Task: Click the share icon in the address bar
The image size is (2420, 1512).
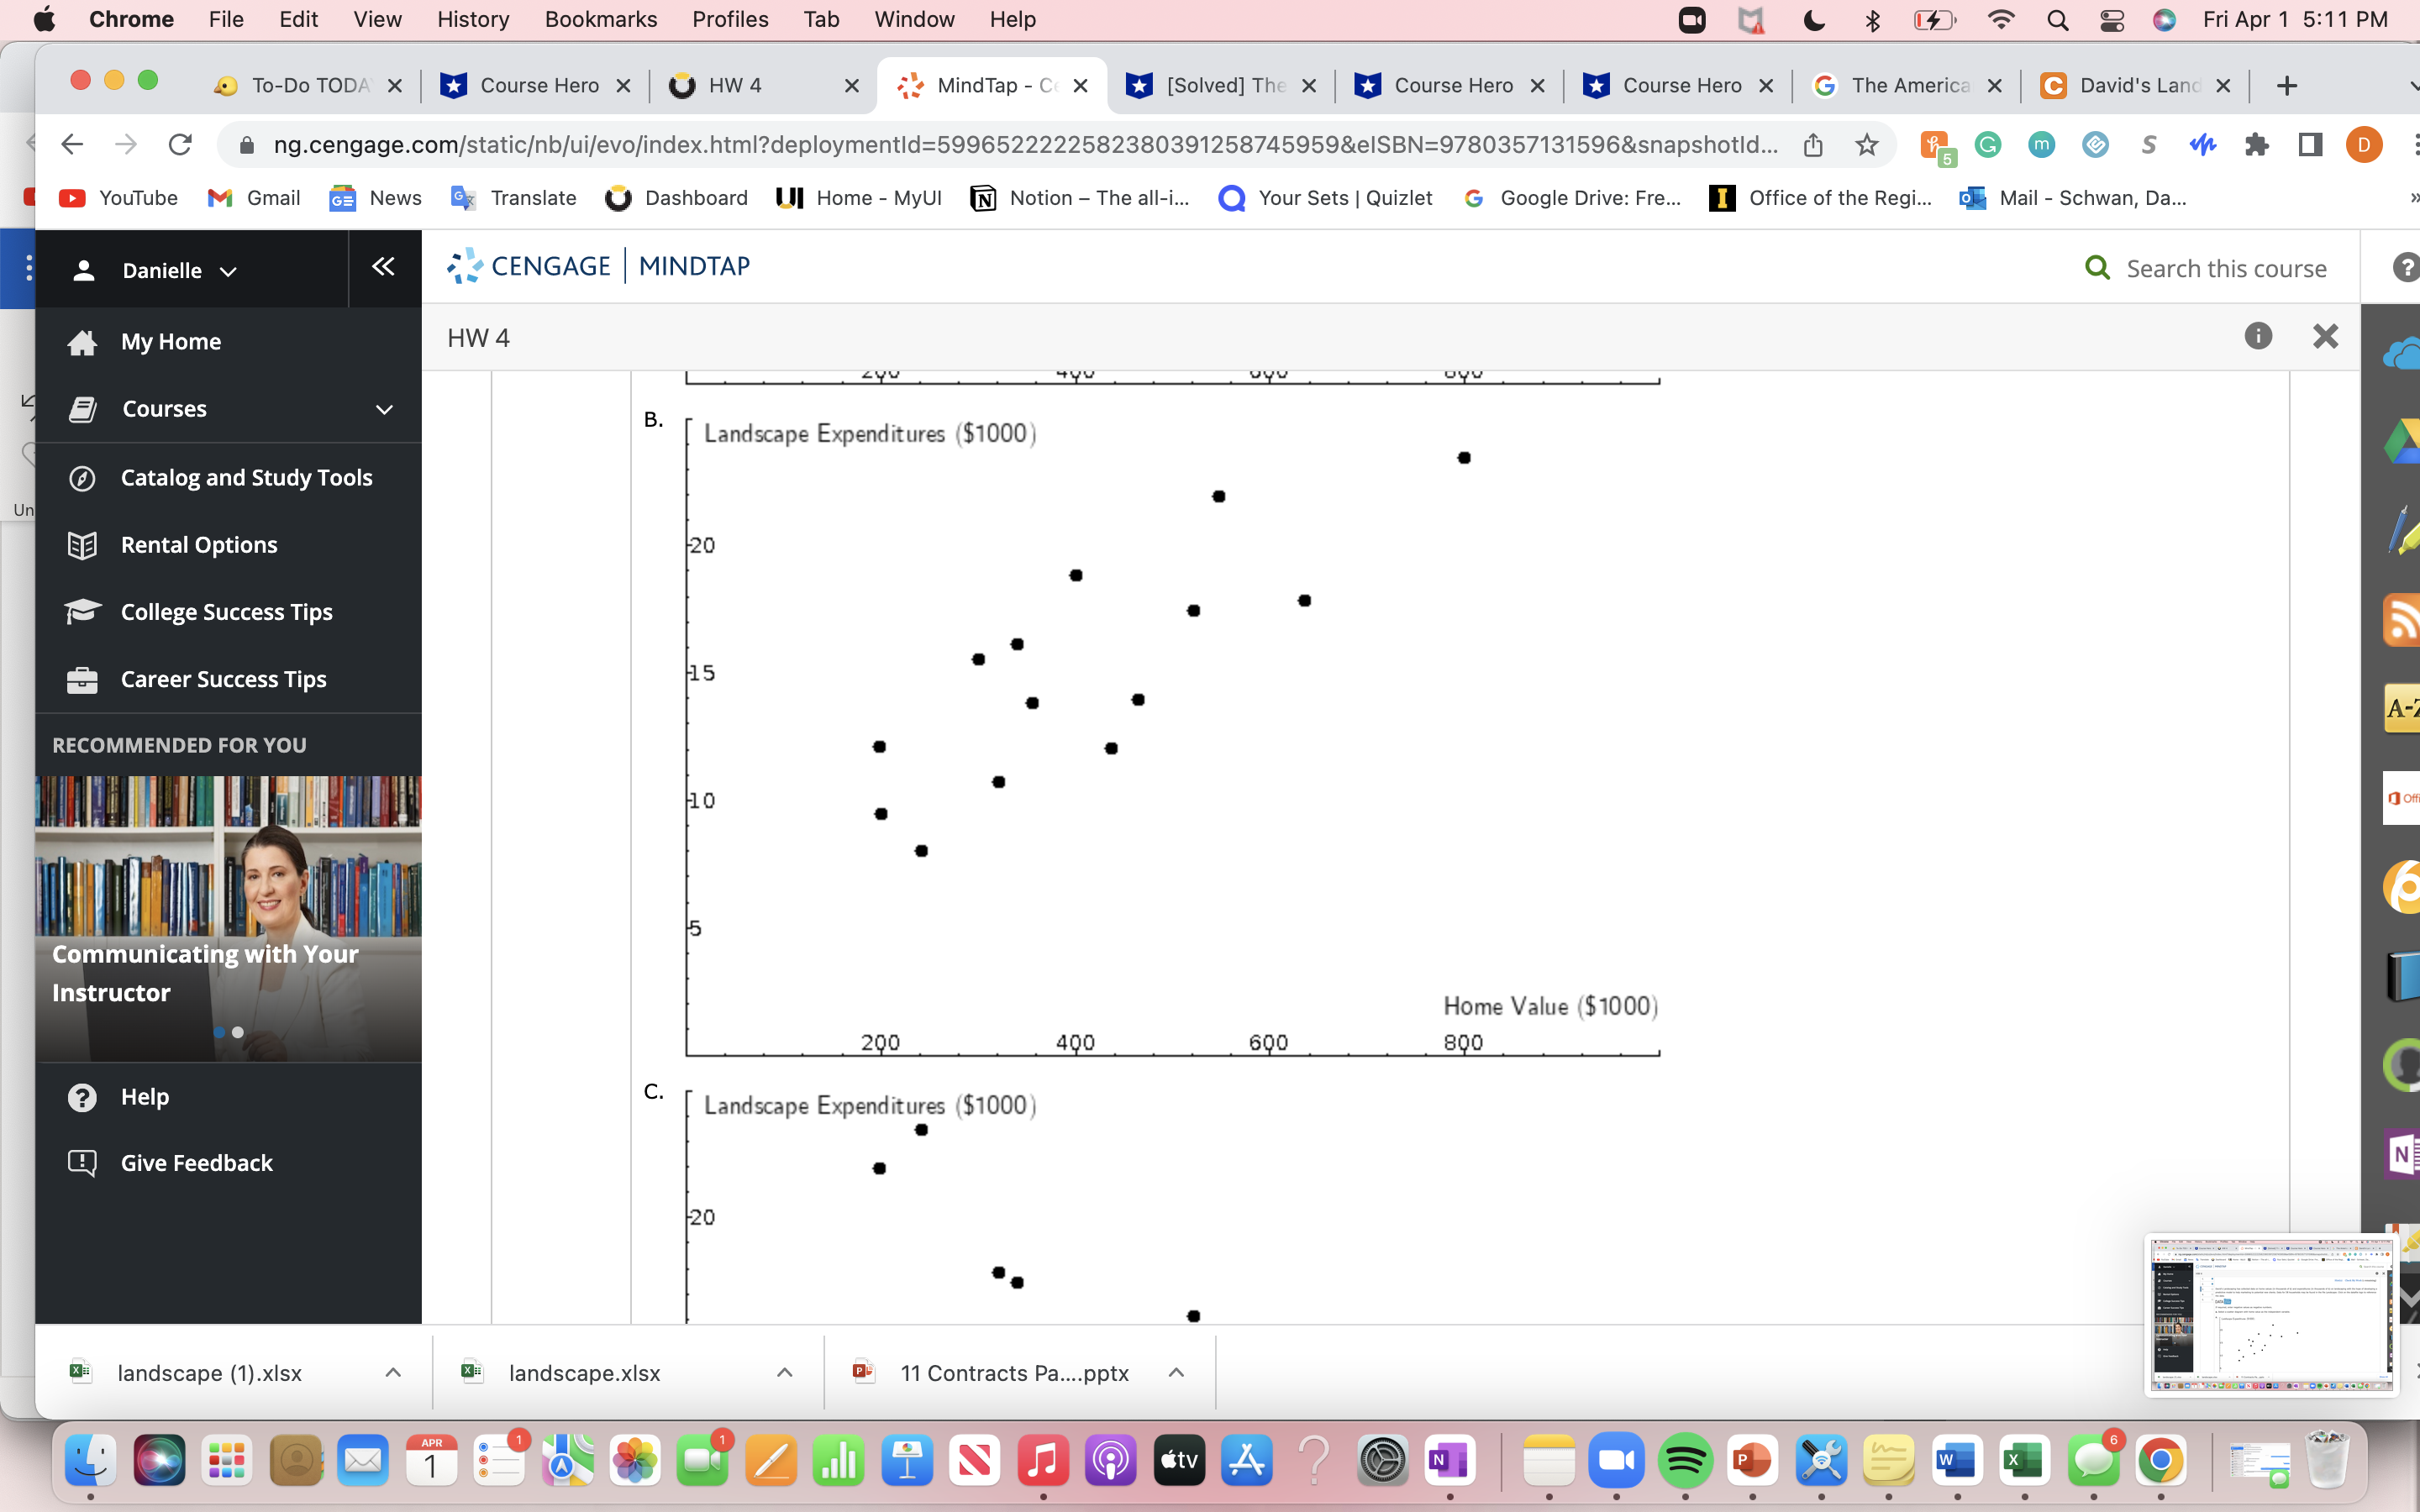Action: [1814, 144]
